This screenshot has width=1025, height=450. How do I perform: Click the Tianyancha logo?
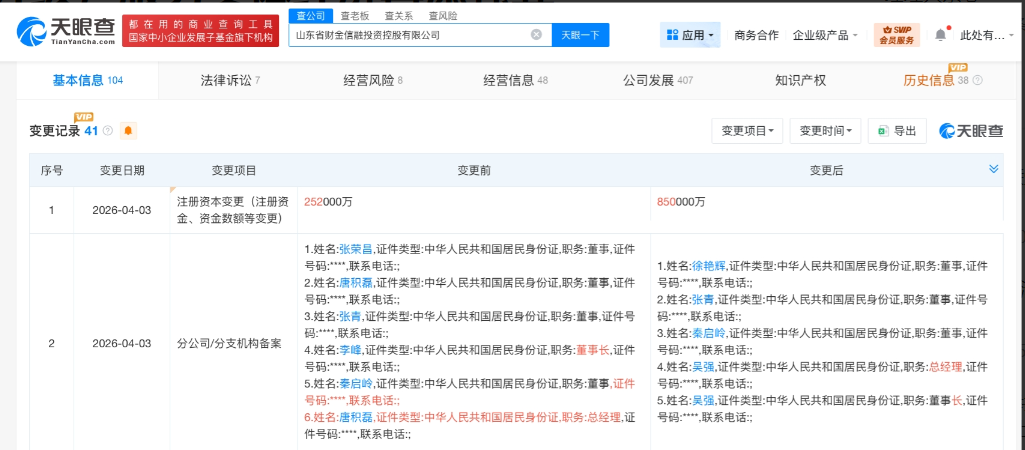click(65, 31)
